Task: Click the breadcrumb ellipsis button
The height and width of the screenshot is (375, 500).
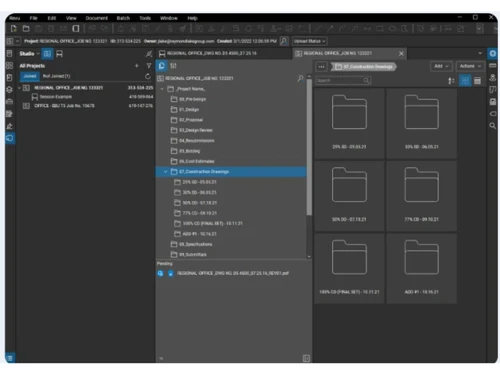Action: click(x=321, y=67)
